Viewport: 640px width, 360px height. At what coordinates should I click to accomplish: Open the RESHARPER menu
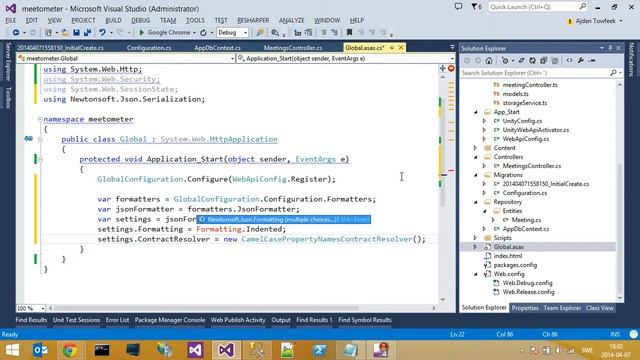click(253, 20)
